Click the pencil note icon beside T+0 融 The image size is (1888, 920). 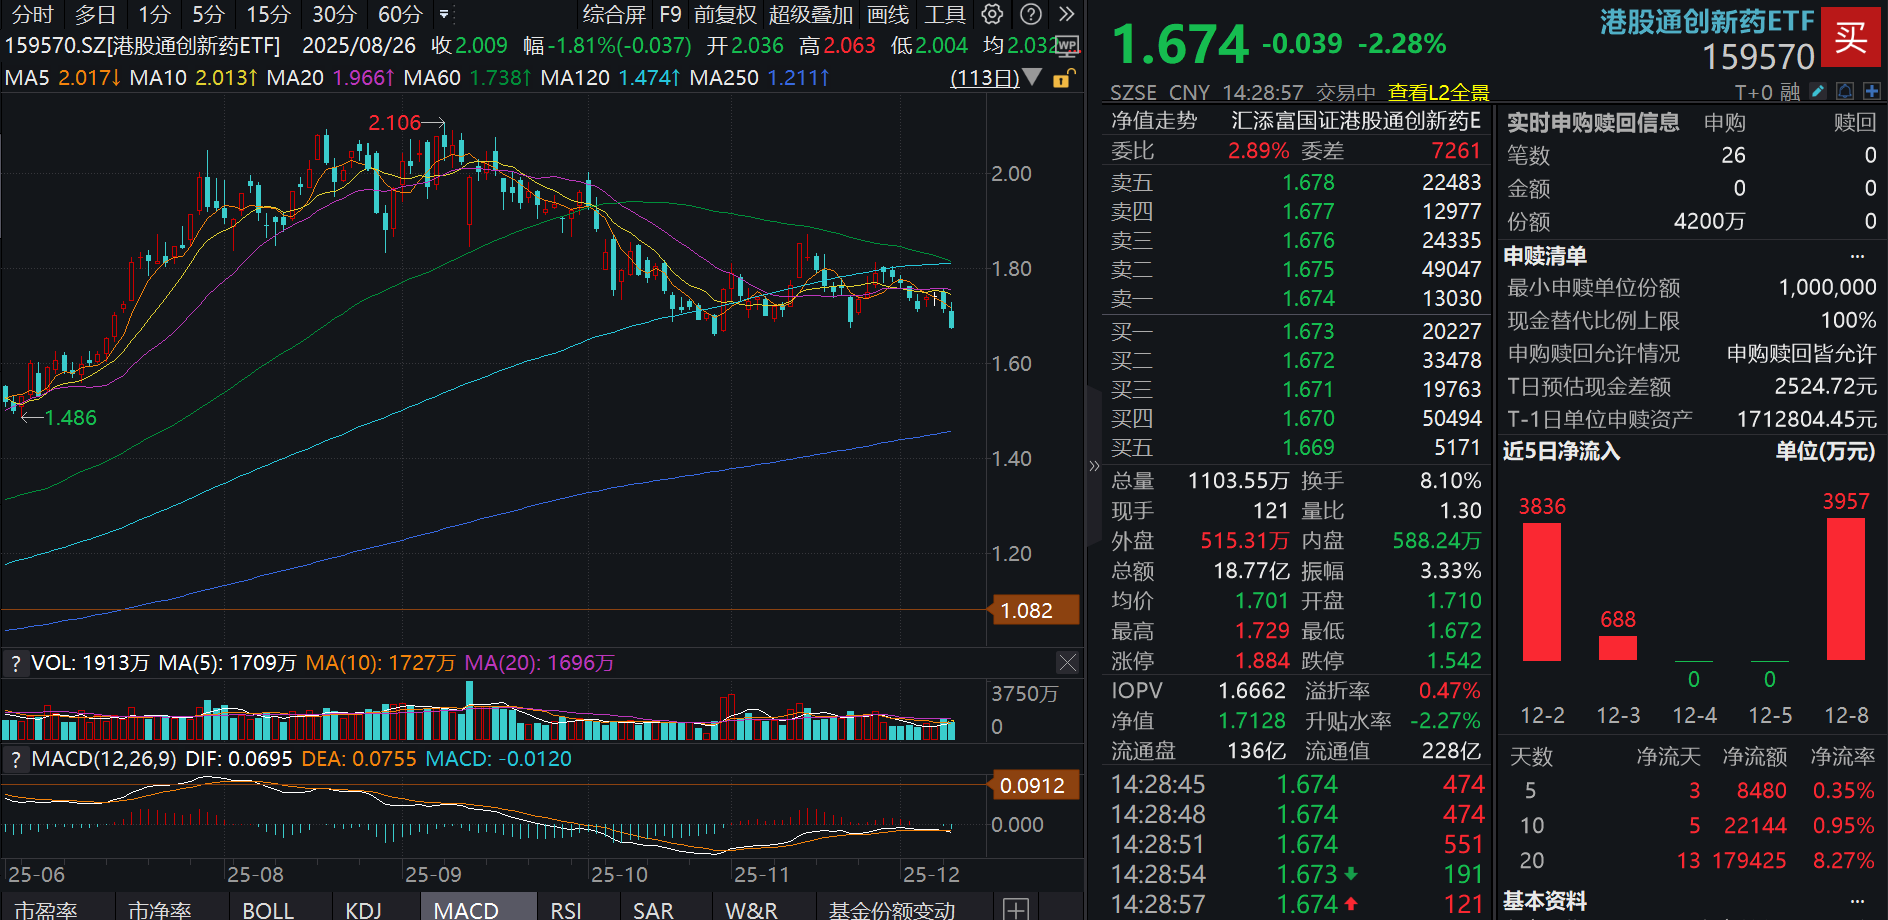point(1818,92)
